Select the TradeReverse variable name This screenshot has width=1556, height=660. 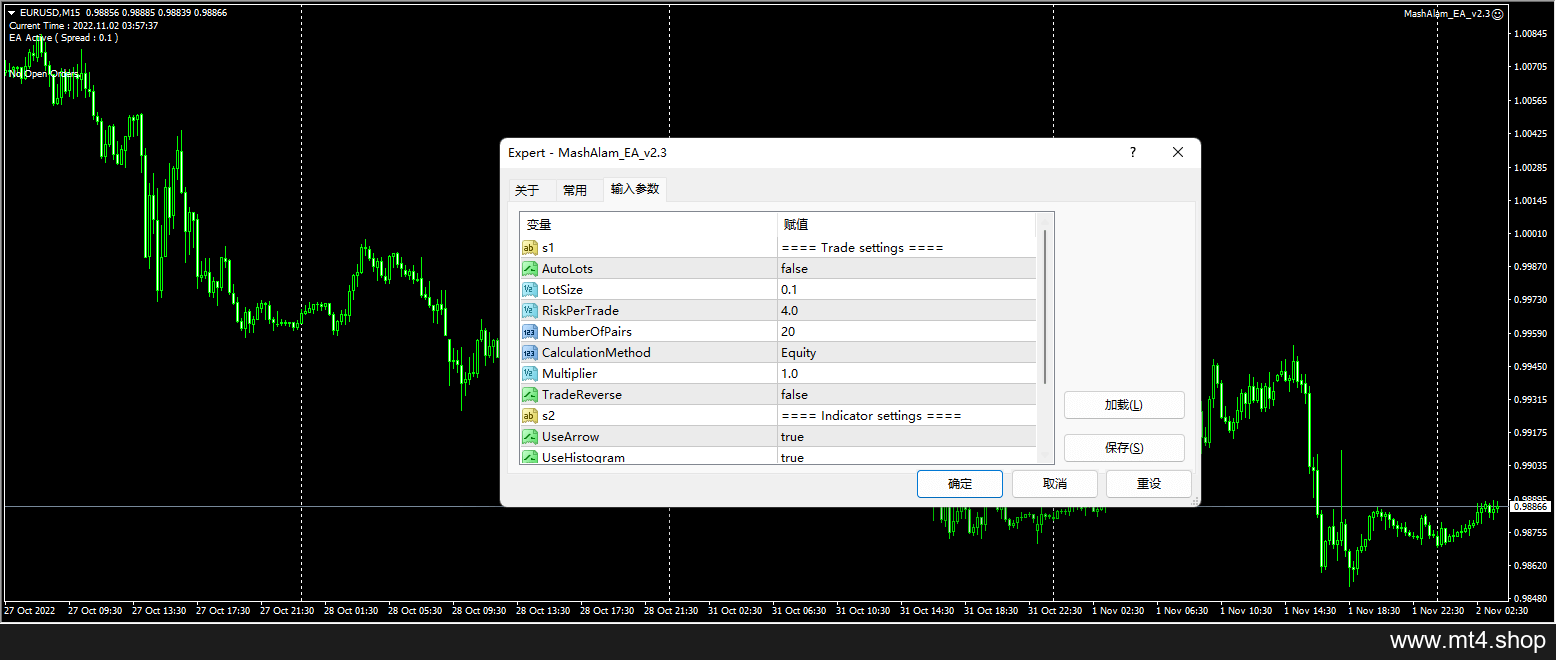click(582, 395)
